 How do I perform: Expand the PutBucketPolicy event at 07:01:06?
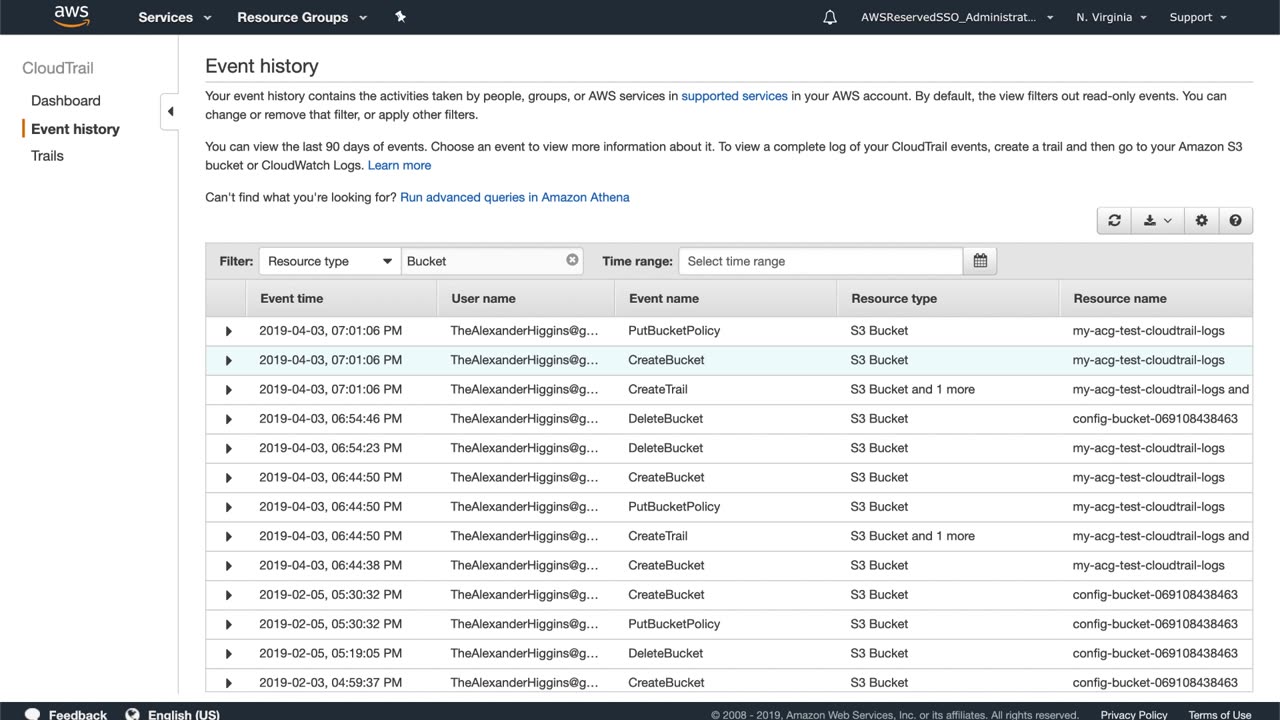(228, 331)
